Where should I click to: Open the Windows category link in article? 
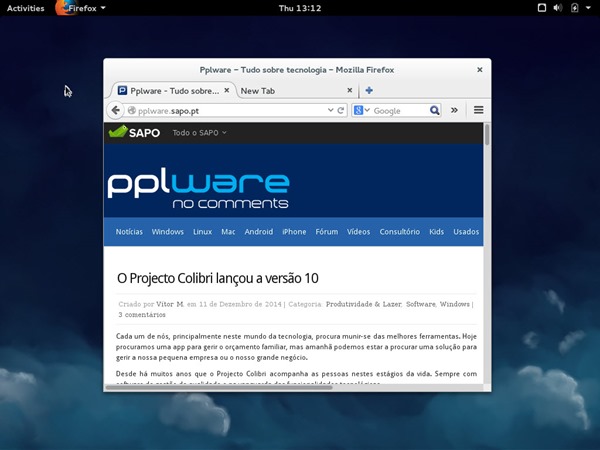pyautogui.click(x=454, y=304)
